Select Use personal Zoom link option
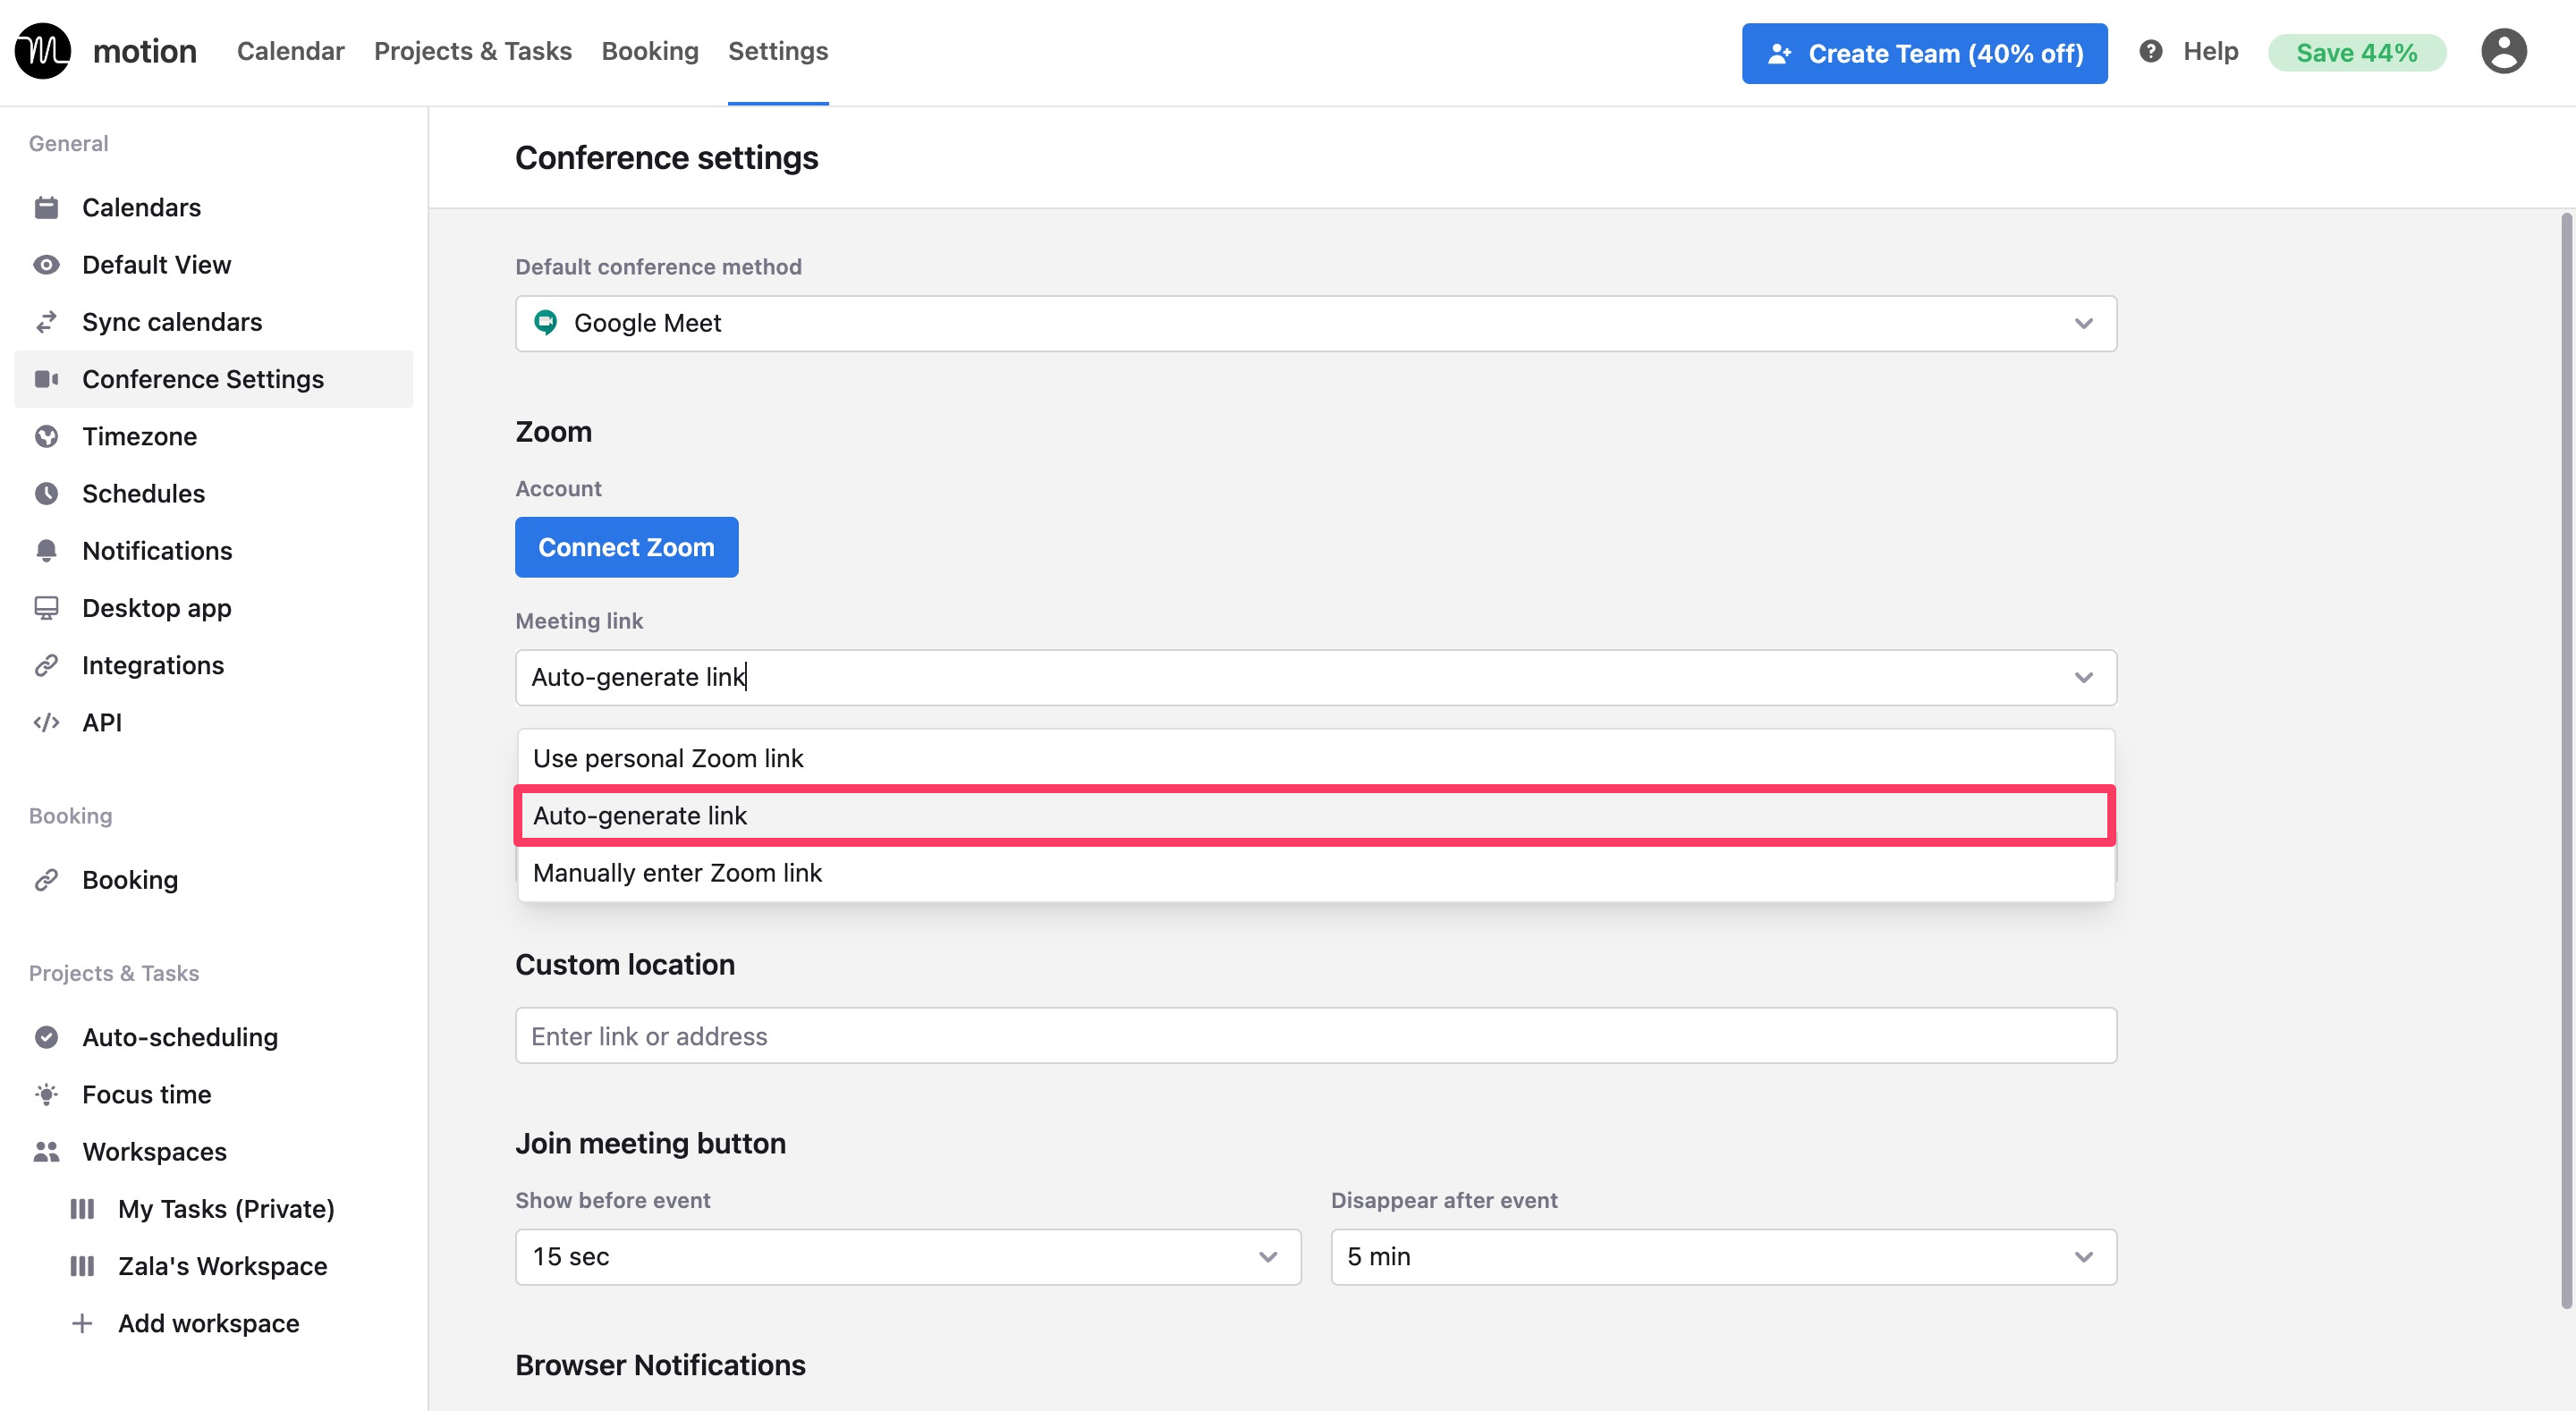Image resolution: width=2576 pixels, height=1411 pixels. pyautogui.click(x=1315, y=758)
